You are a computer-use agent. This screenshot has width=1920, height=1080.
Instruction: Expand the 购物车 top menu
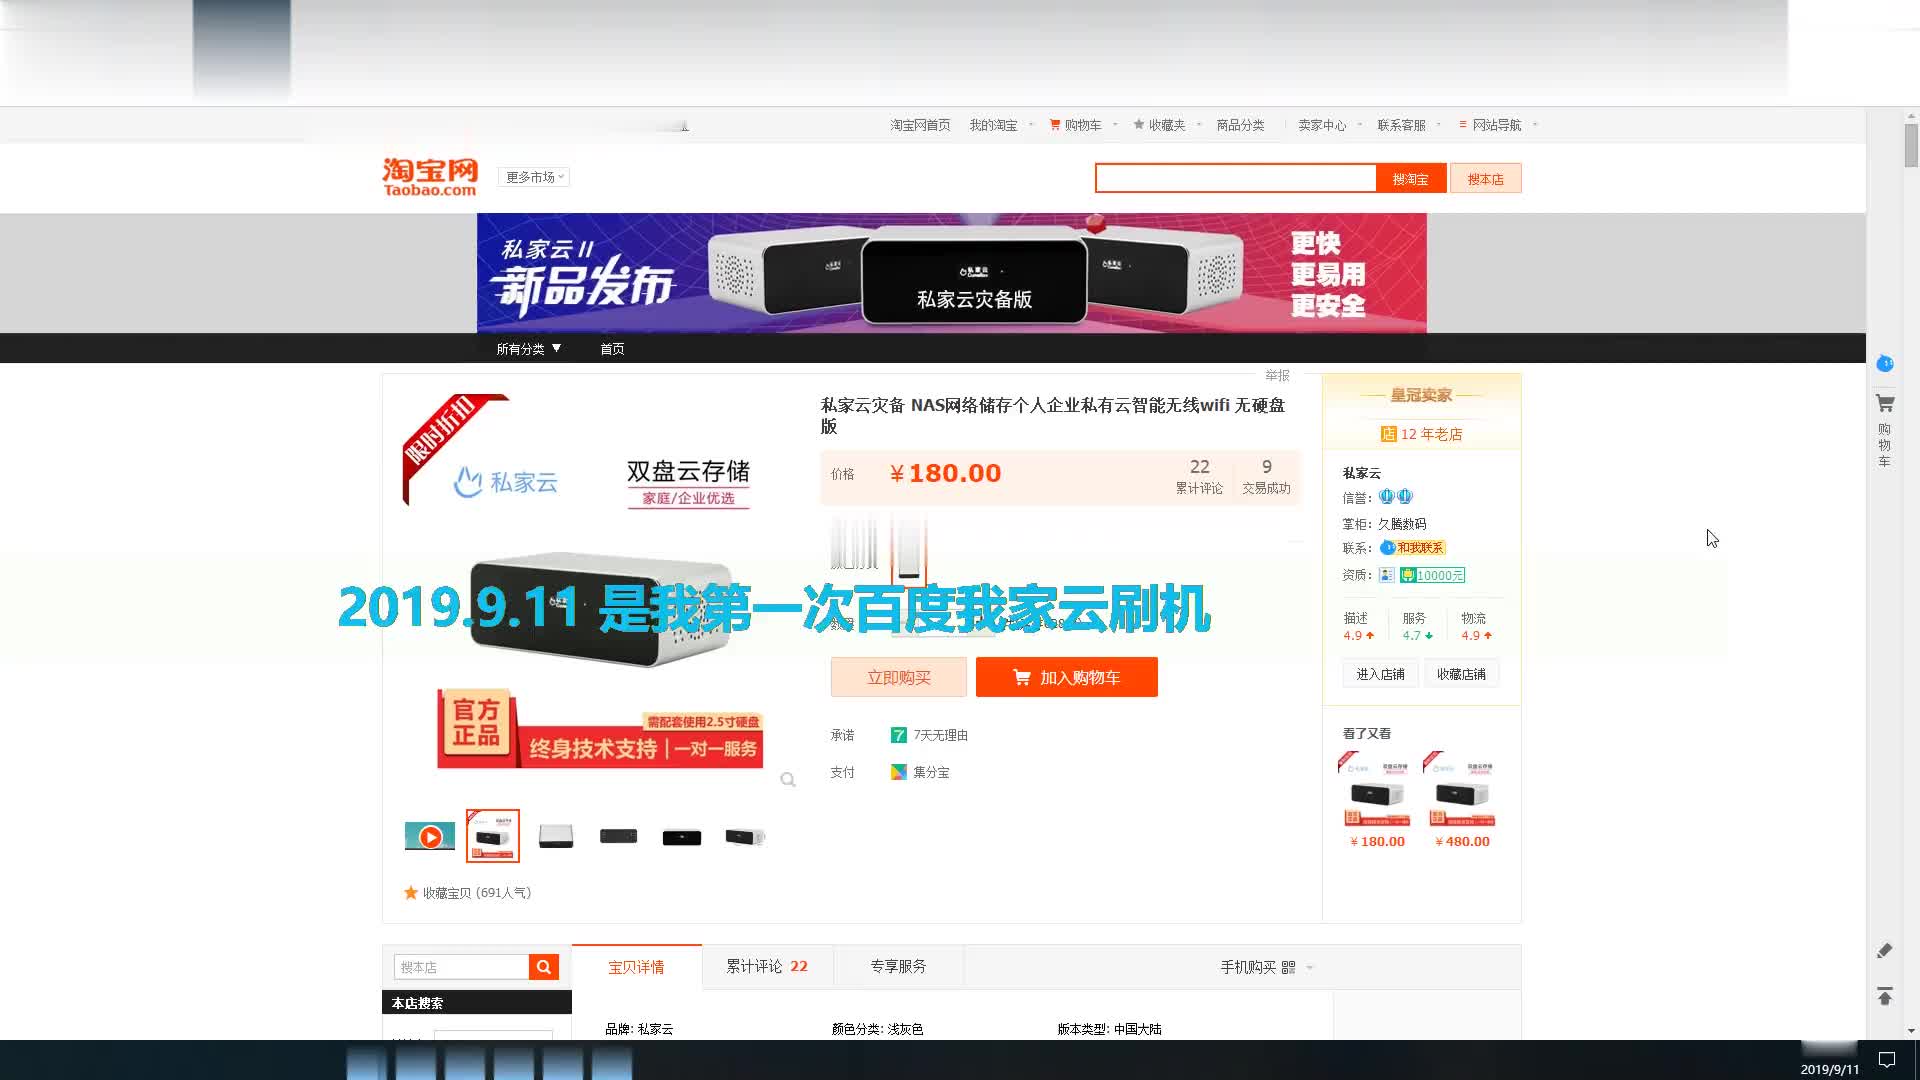point(1082,125)
